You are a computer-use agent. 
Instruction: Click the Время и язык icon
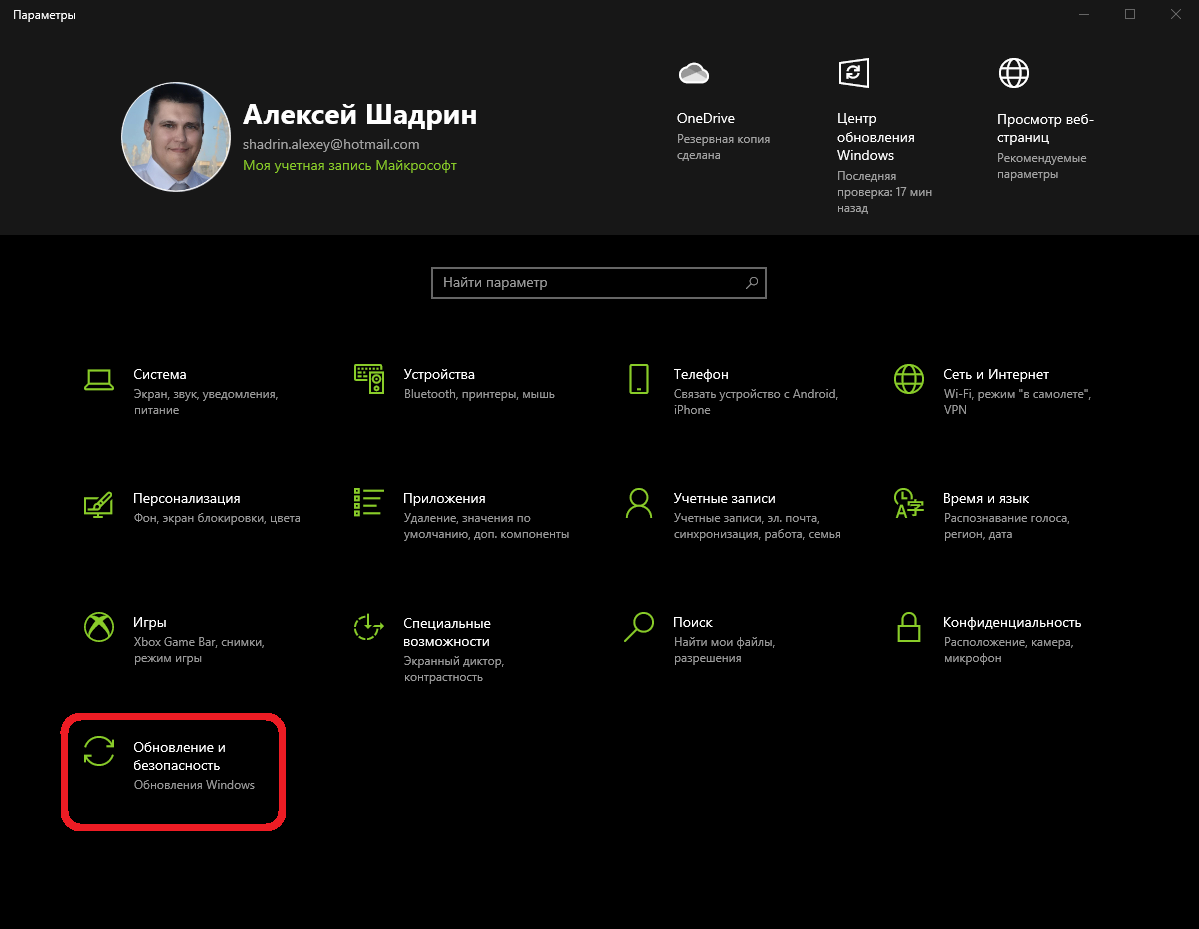(x=908, y=504)
